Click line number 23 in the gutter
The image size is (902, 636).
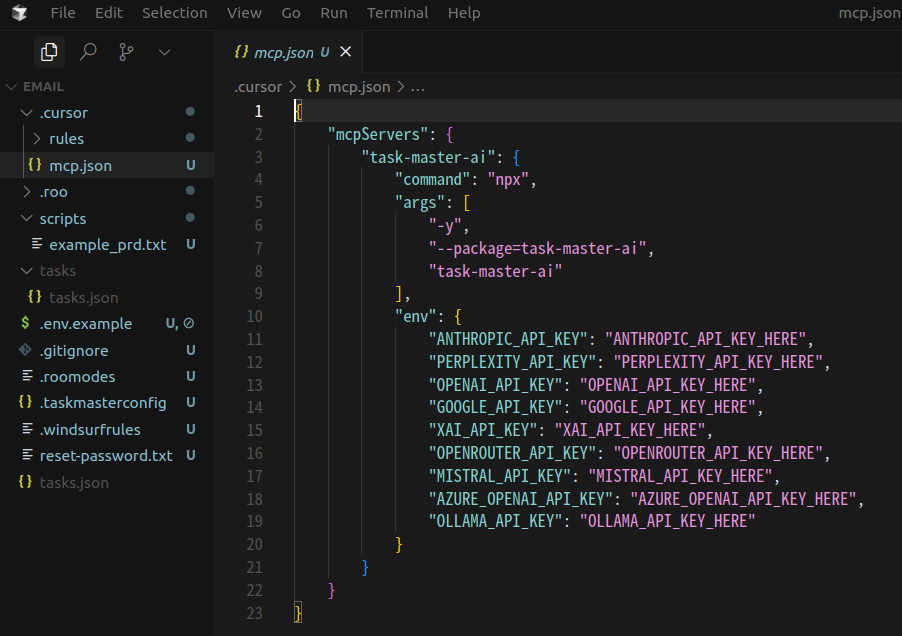[x=254, y=613]
